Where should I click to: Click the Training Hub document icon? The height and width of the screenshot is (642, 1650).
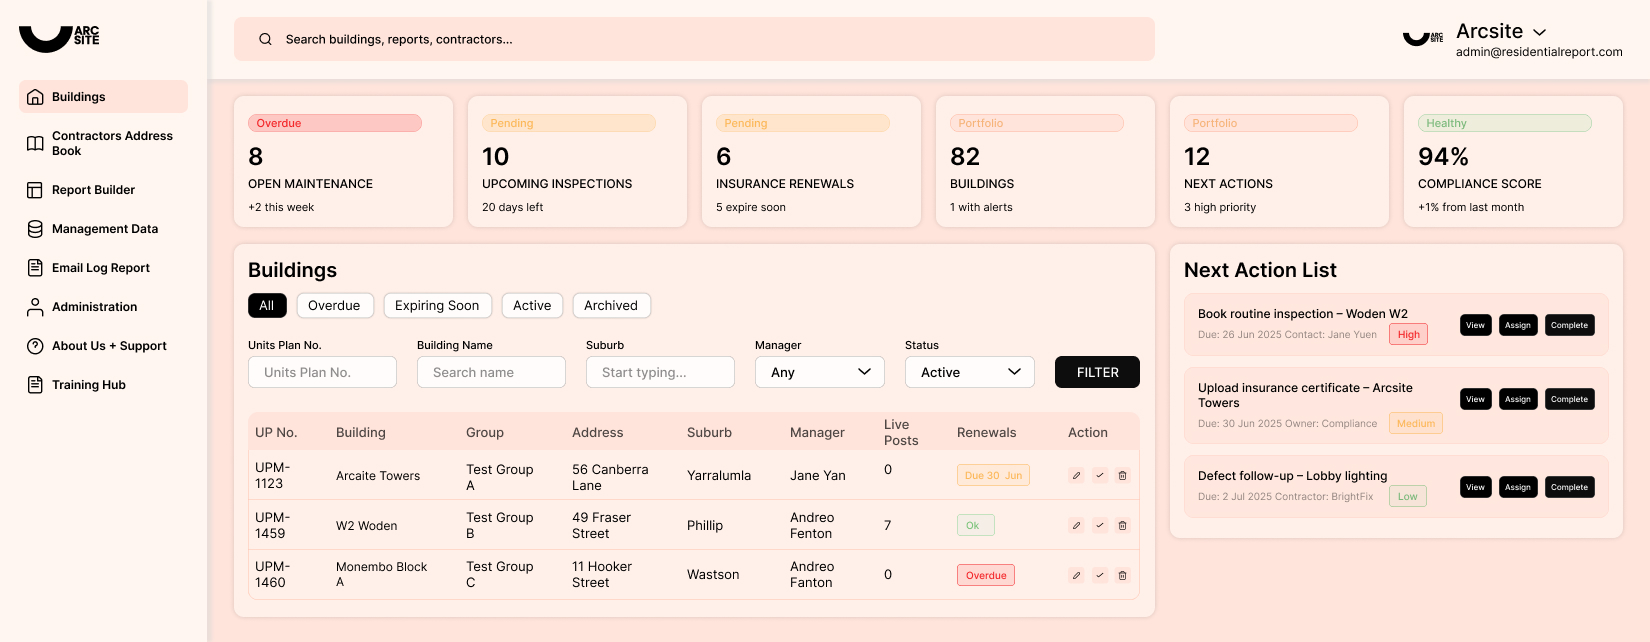(x=35, y=385)
